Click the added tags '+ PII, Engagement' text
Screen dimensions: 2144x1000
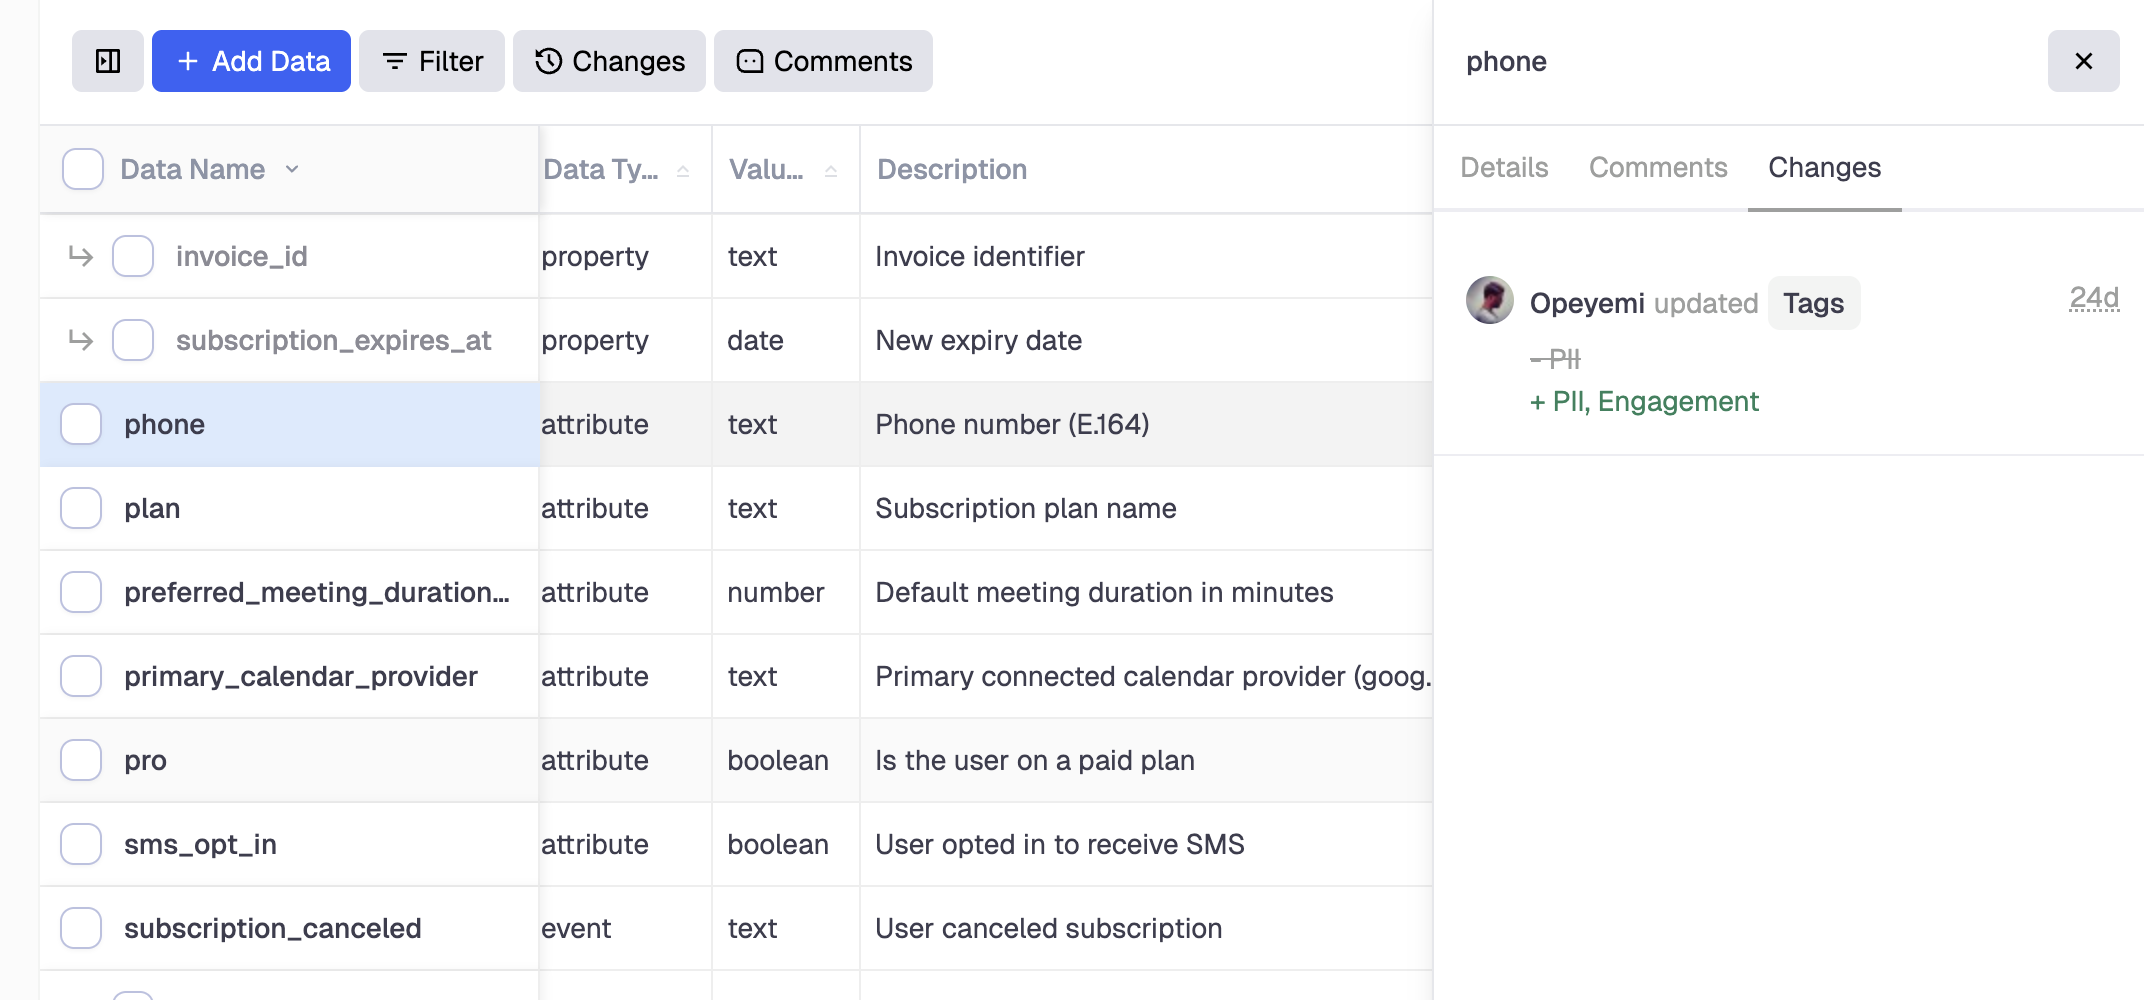(1644, 401)
